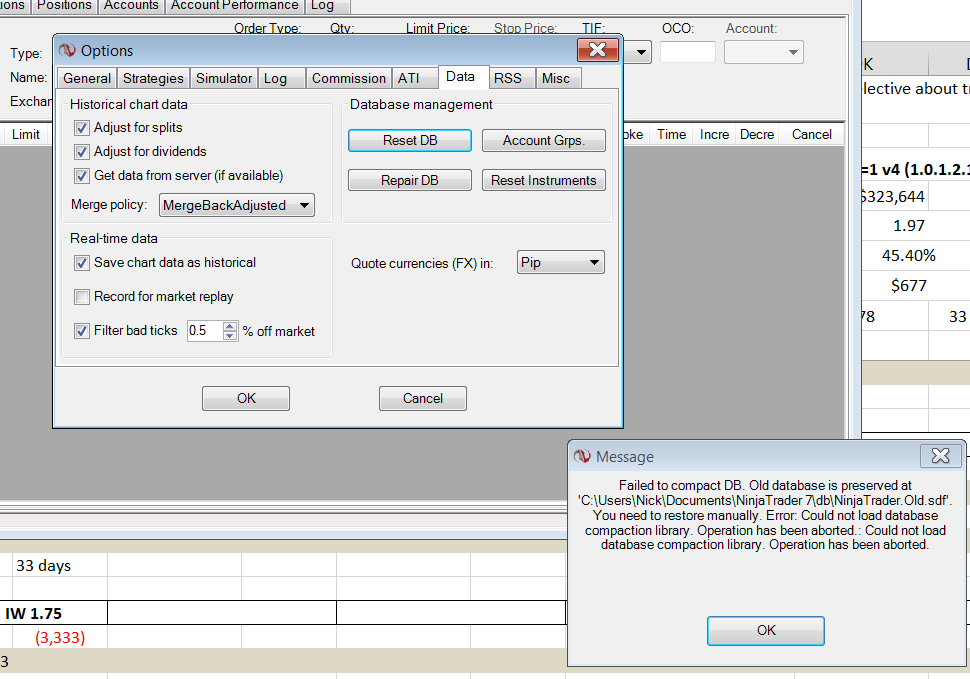
Task: Open Account Performance tab
Action: pos(234,5)
